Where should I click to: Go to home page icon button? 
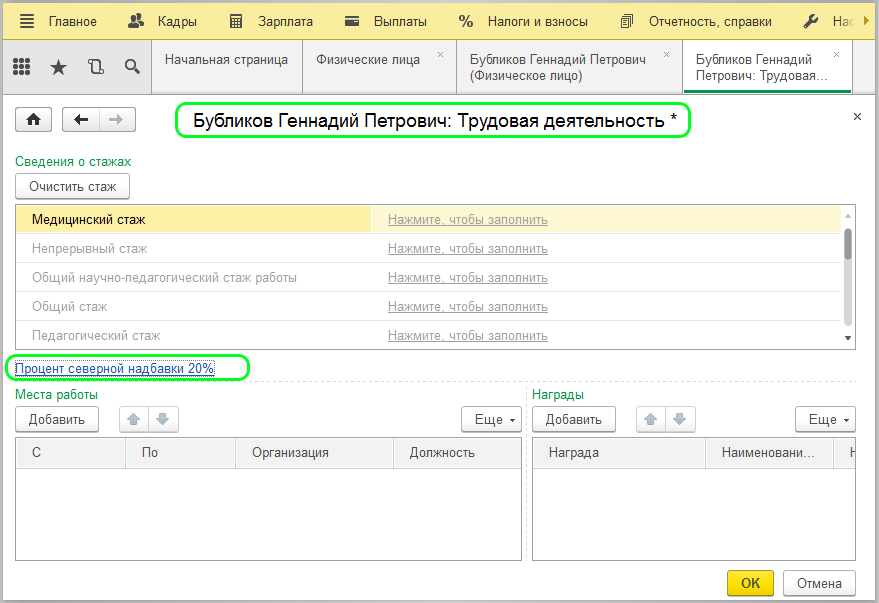(33, 120)
